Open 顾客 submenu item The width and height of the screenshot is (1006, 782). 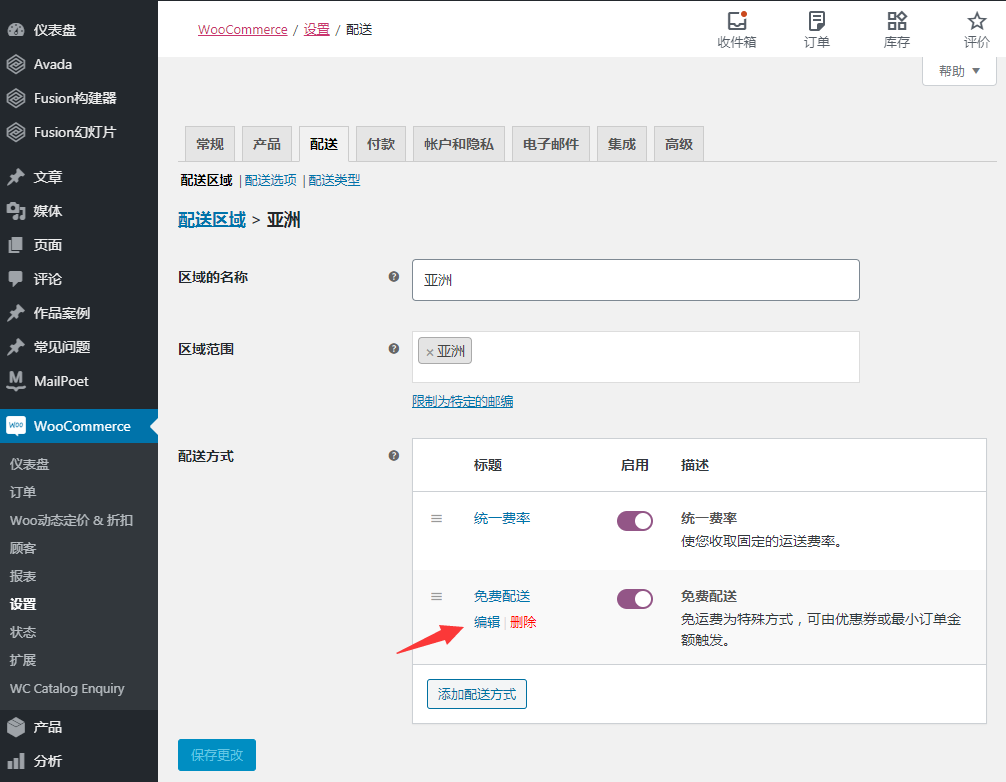click(23, 548)
